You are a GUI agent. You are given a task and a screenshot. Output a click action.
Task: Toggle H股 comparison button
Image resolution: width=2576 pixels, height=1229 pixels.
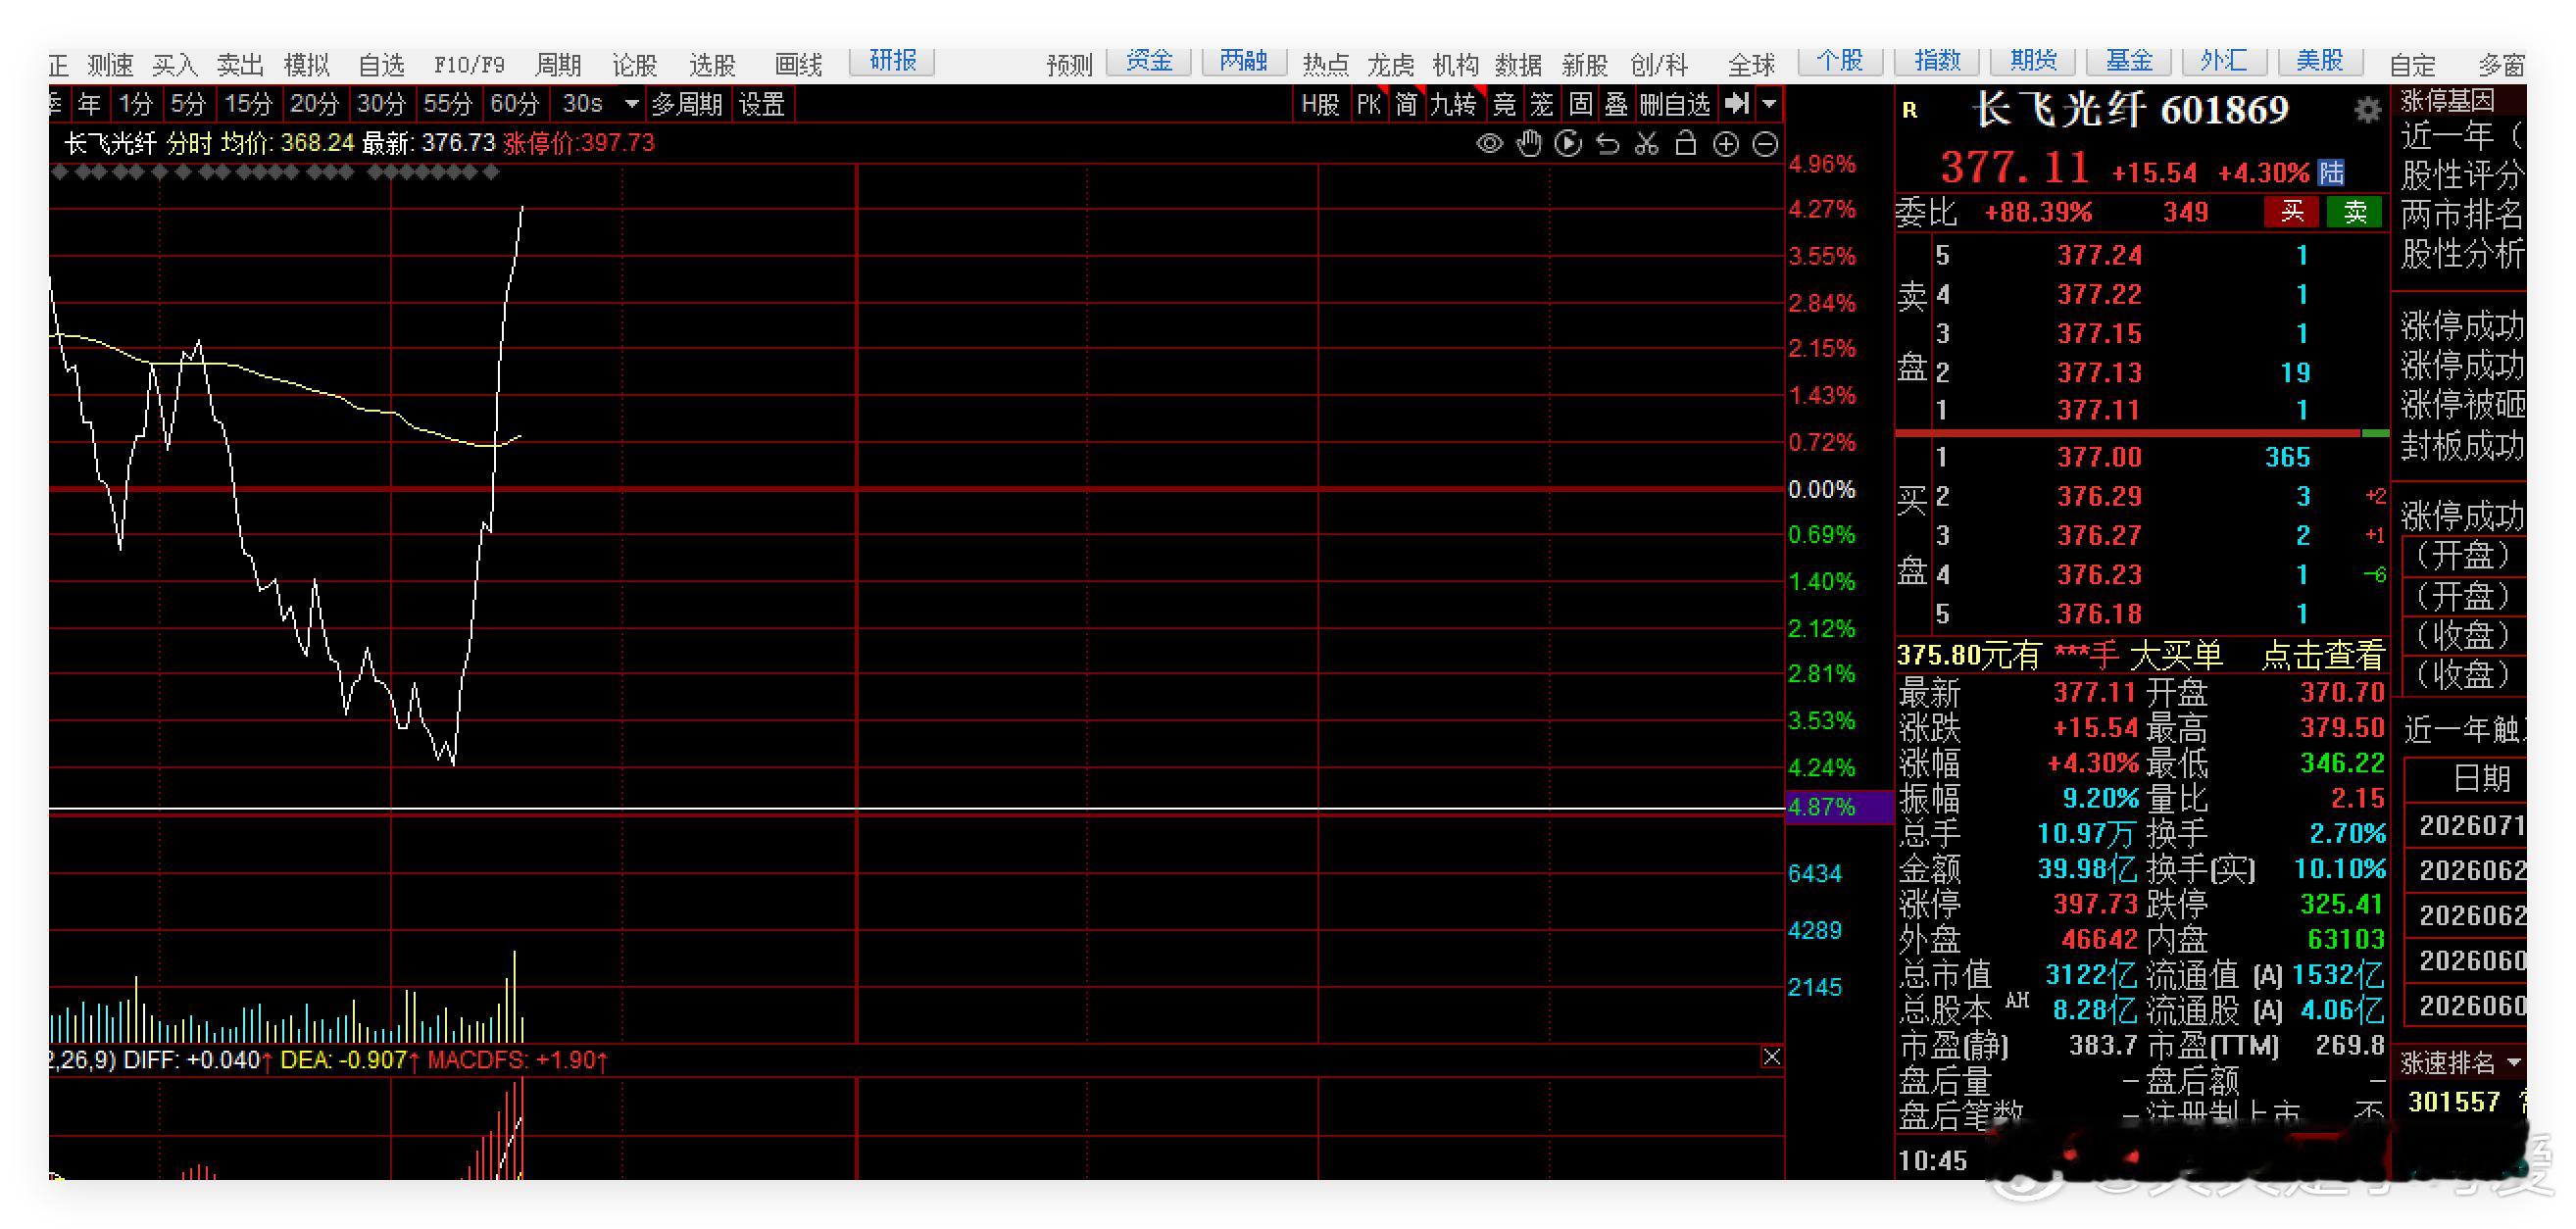[1320, 103]
